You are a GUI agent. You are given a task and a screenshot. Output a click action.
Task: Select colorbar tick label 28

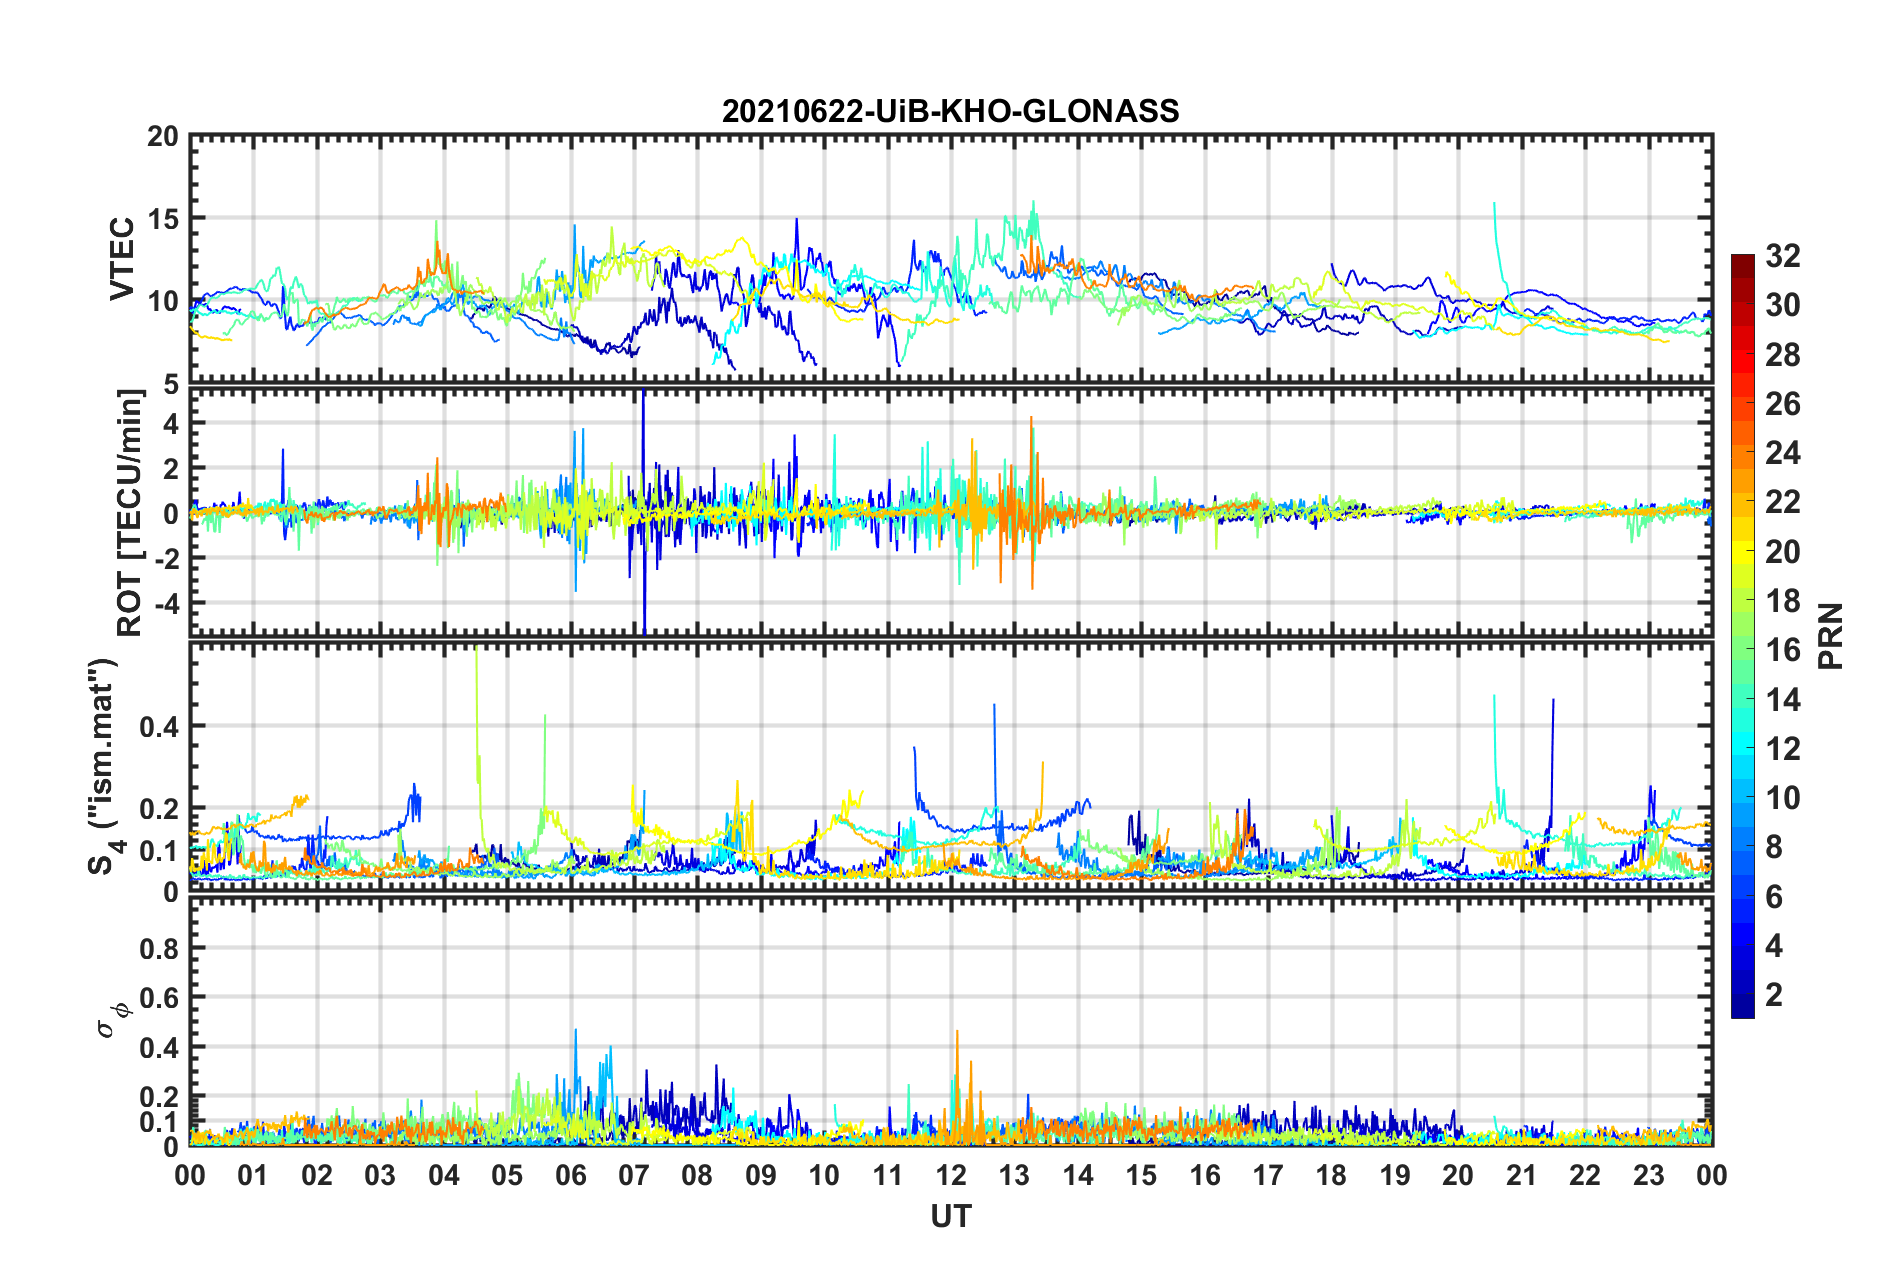[1783, 355]
